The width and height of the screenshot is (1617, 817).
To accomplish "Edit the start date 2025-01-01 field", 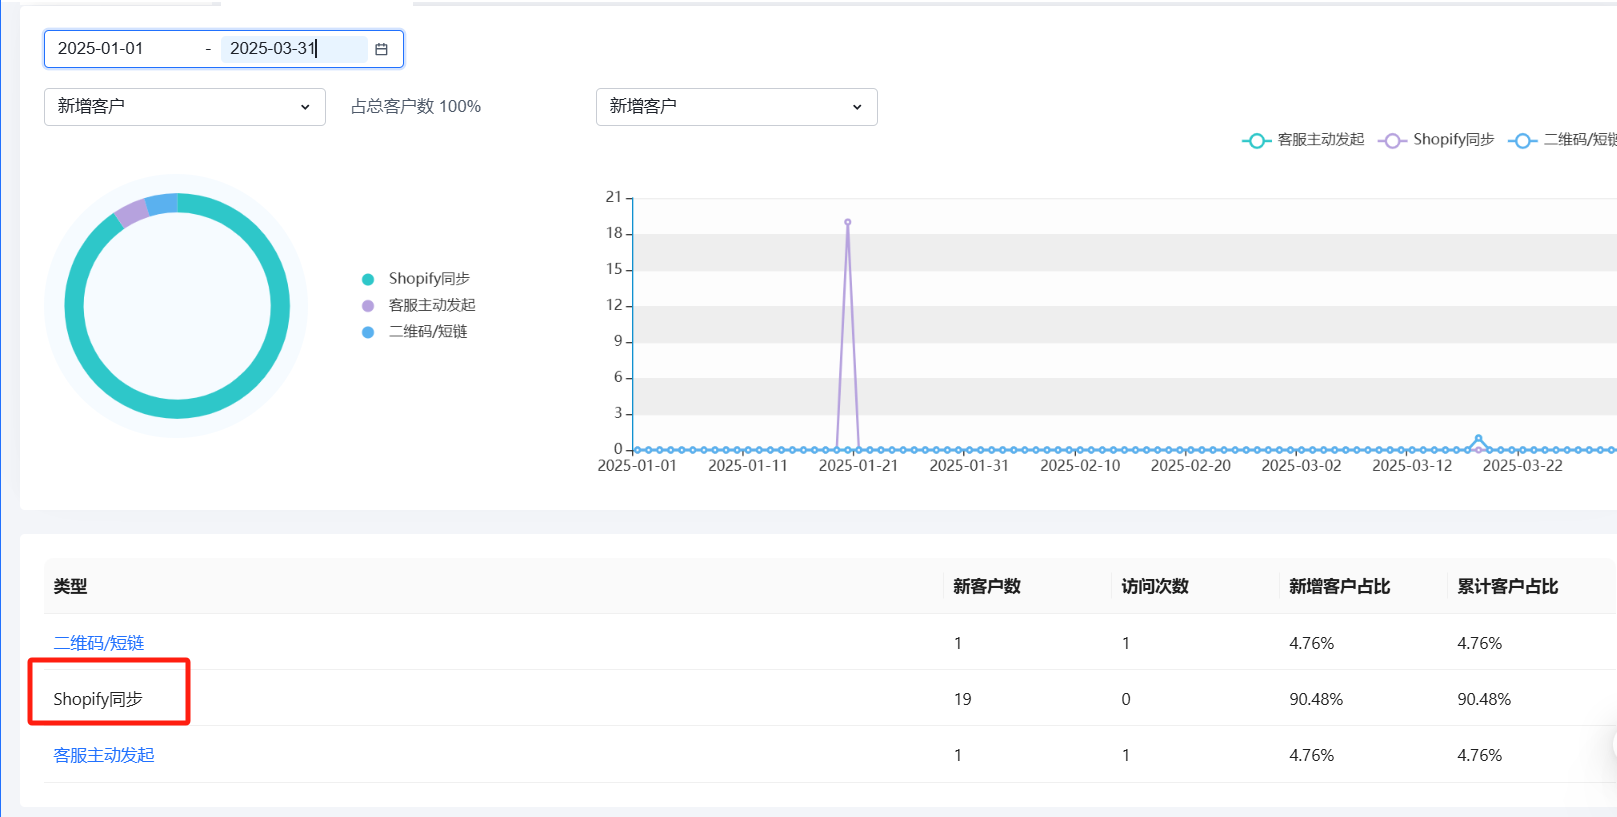I will [x=125, y=48].
